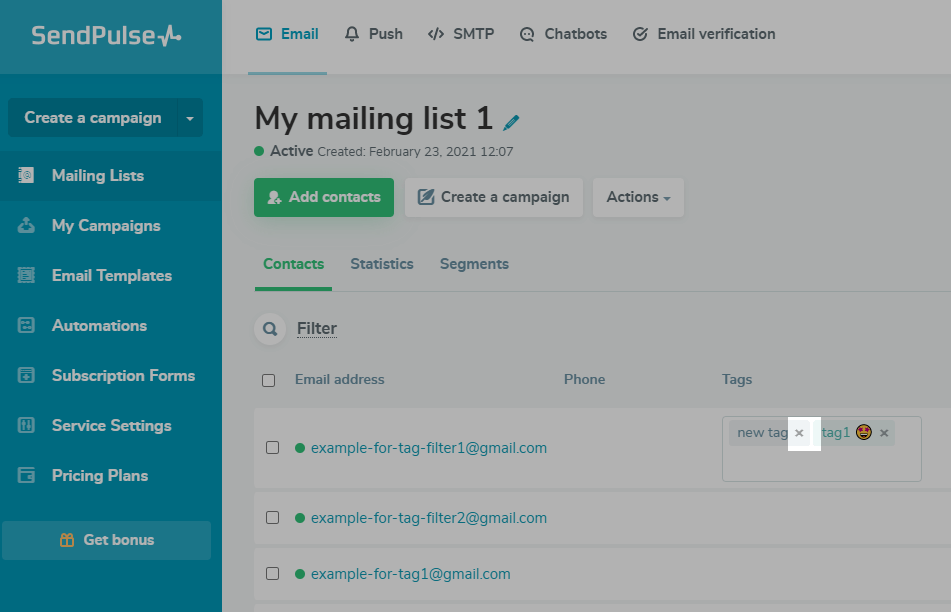The image size is (951, 612).
Task: Open the Actions dropdown menu
Action: 638,197
